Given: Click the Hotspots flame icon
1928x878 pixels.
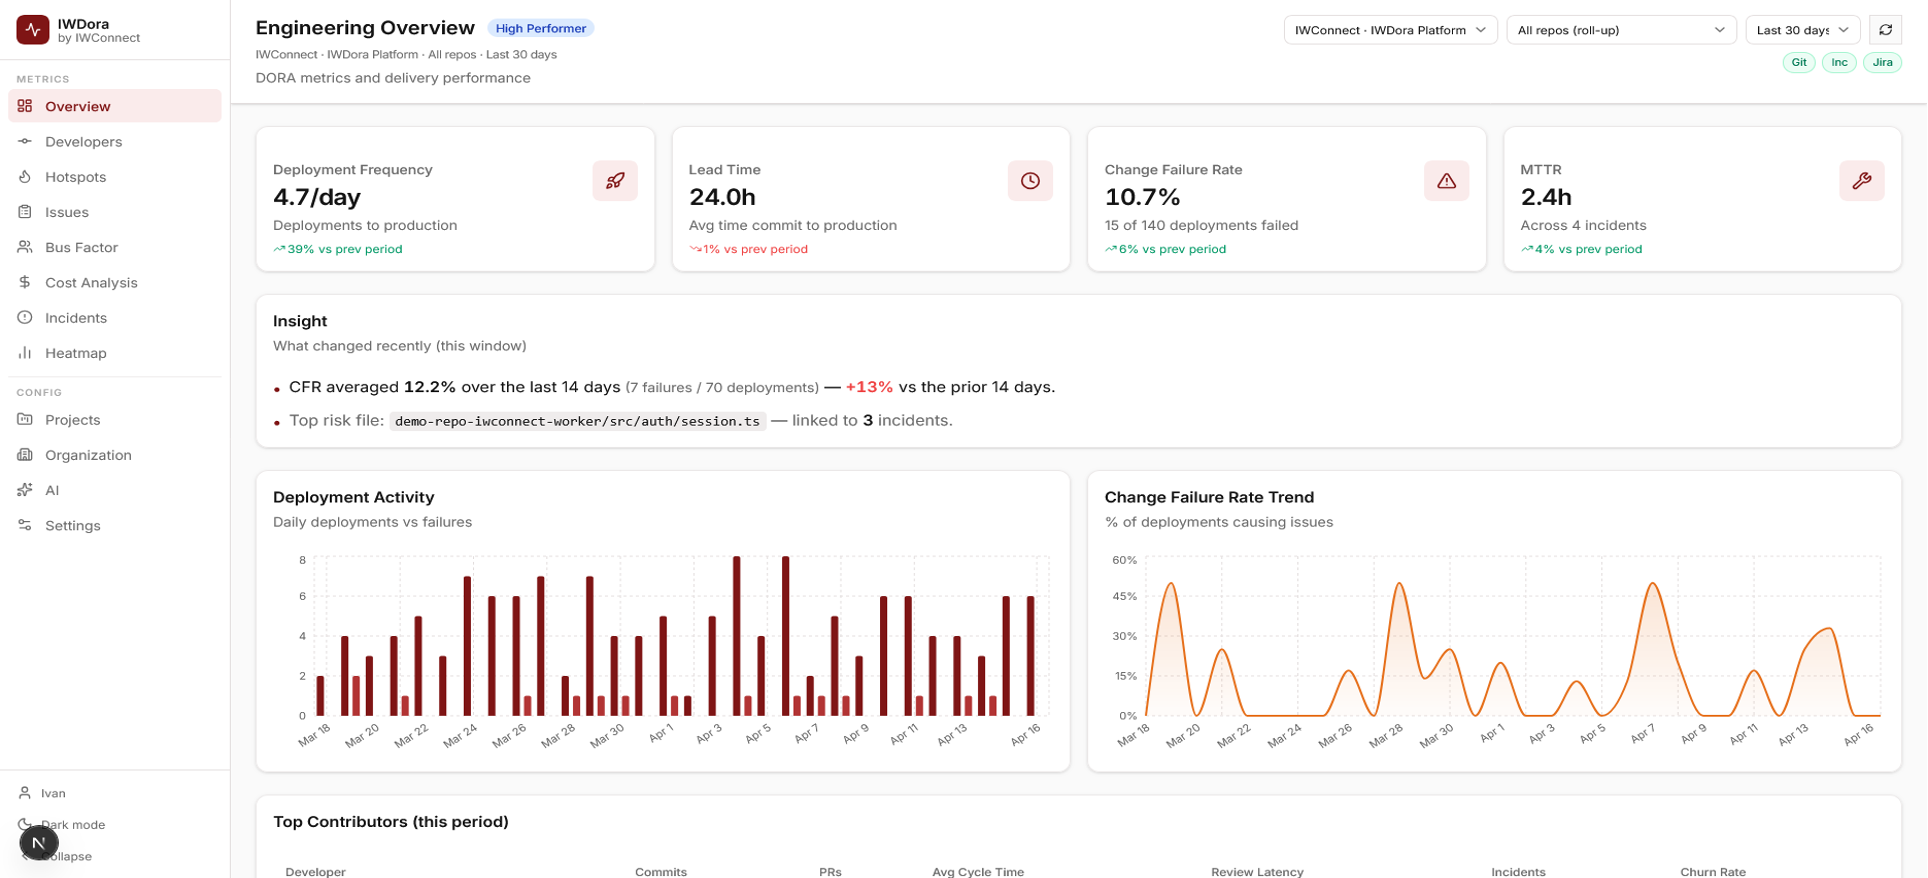Looking at the screenshot, I should click(25, 177).
